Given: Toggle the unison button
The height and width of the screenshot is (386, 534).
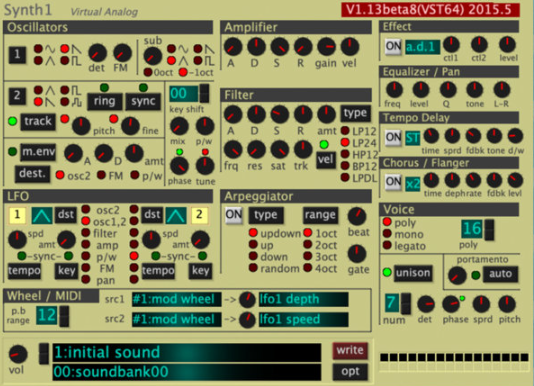Looking at the screenshot, I should pyautogui.click(x=413, y=273).
